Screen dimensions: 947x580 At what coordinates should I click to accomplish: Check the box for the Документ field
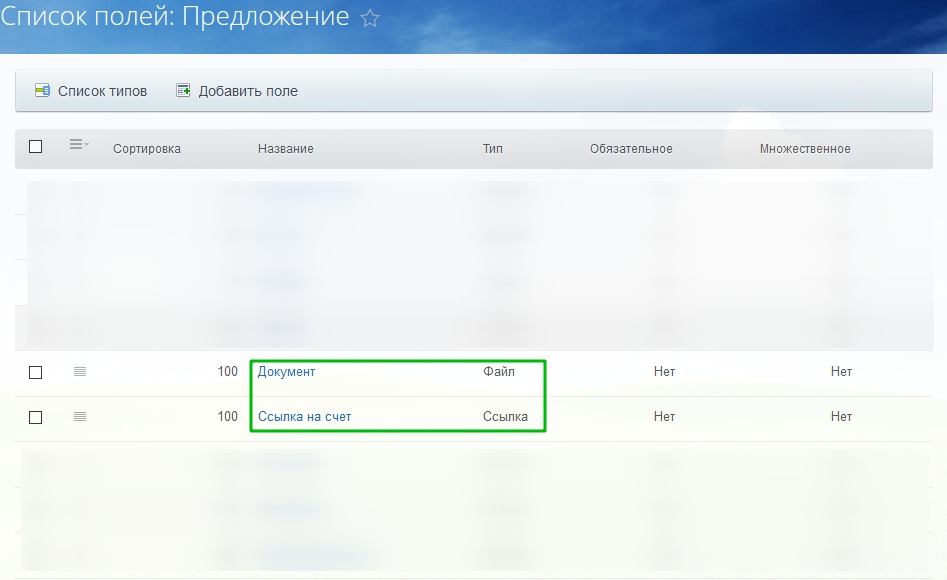pyautogui.click(x=36, y=372)
